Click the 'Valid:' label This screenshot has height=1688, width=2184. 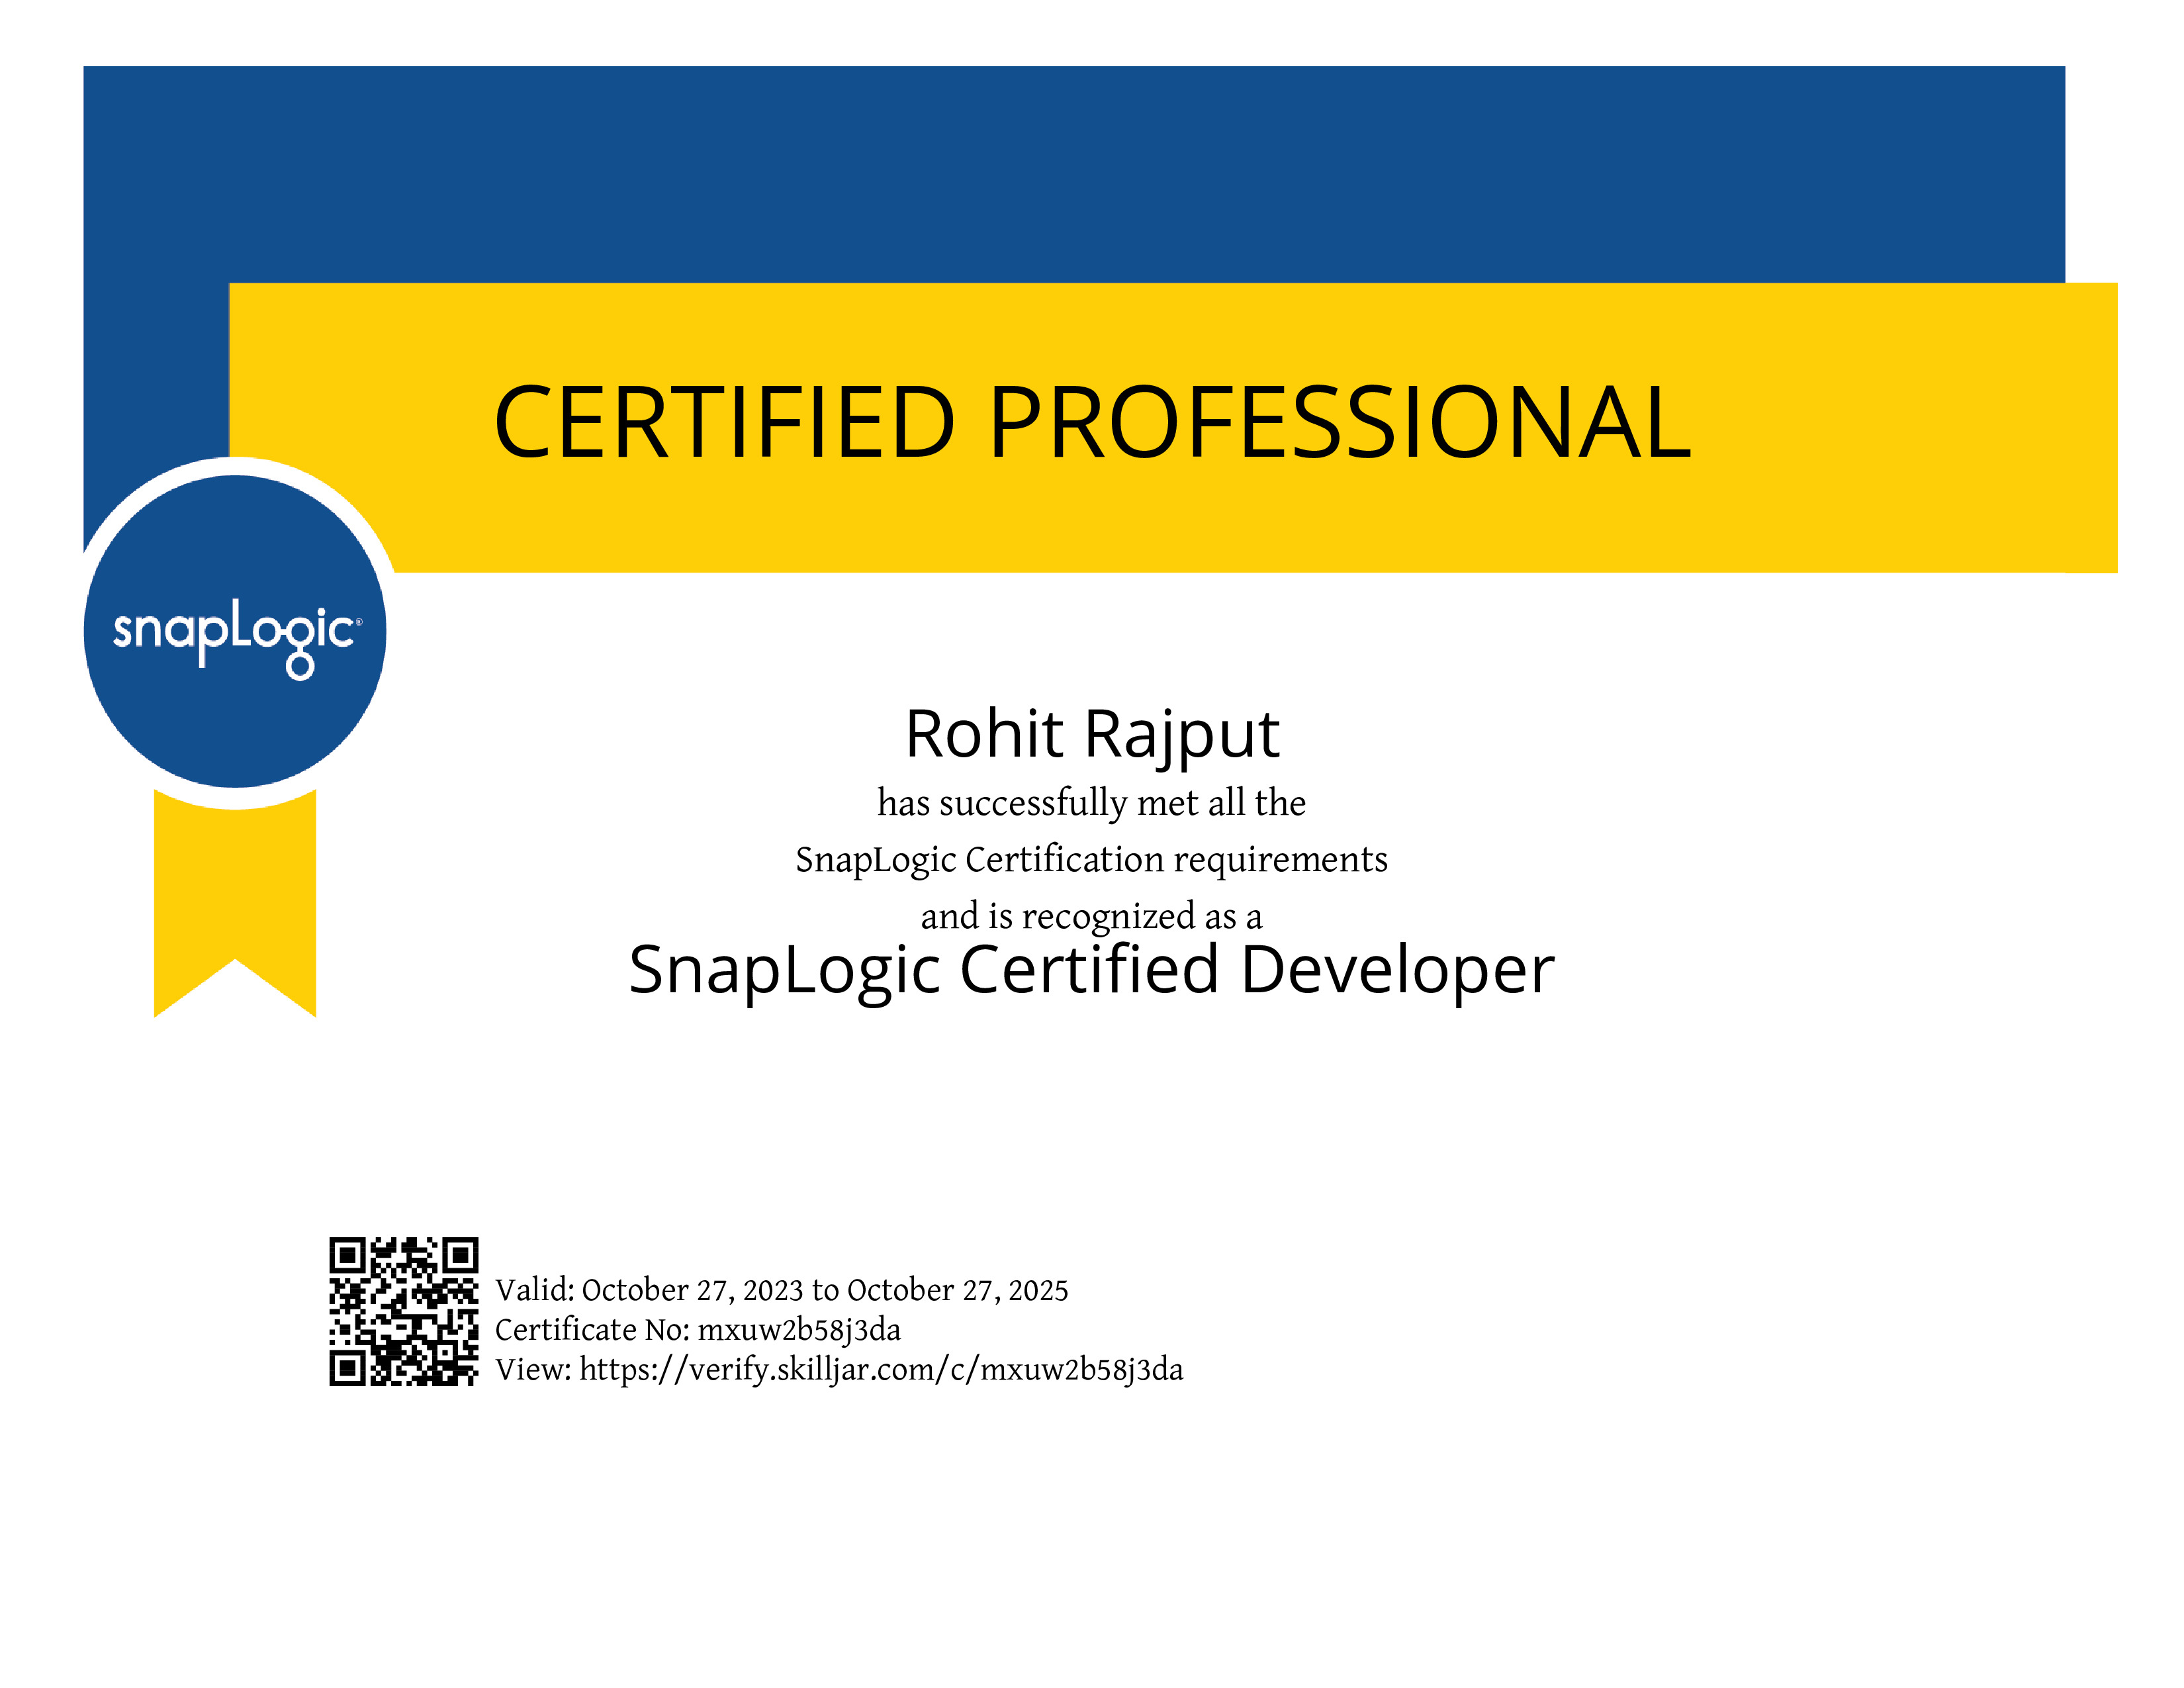coord(535,1290)
